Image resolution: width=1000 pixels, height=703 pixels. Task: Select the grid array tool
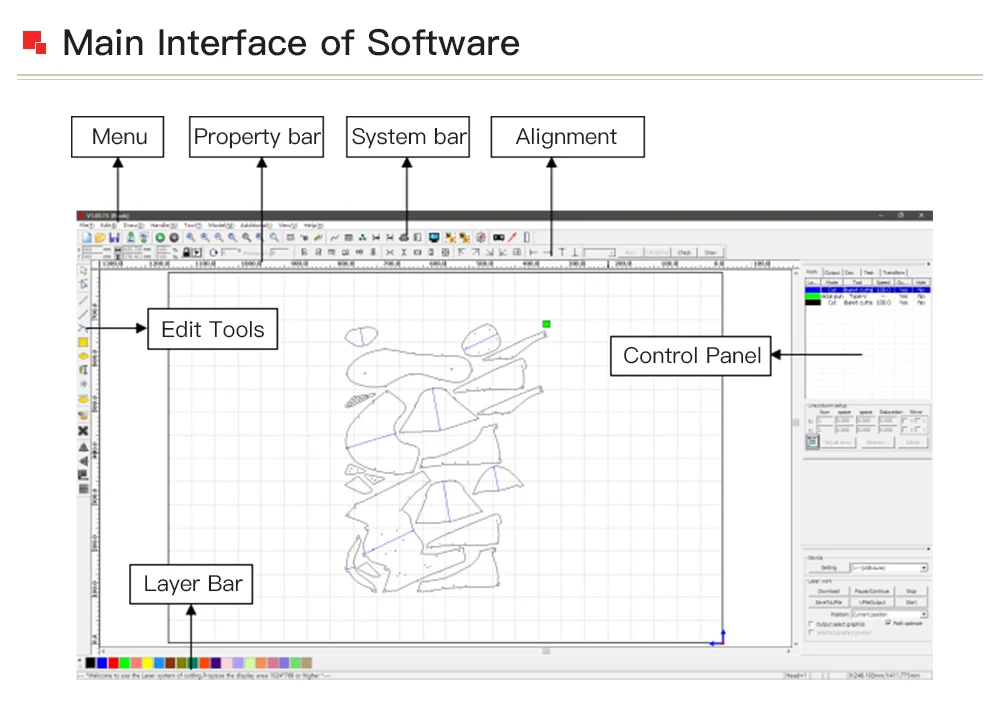[x=83, y=489]
